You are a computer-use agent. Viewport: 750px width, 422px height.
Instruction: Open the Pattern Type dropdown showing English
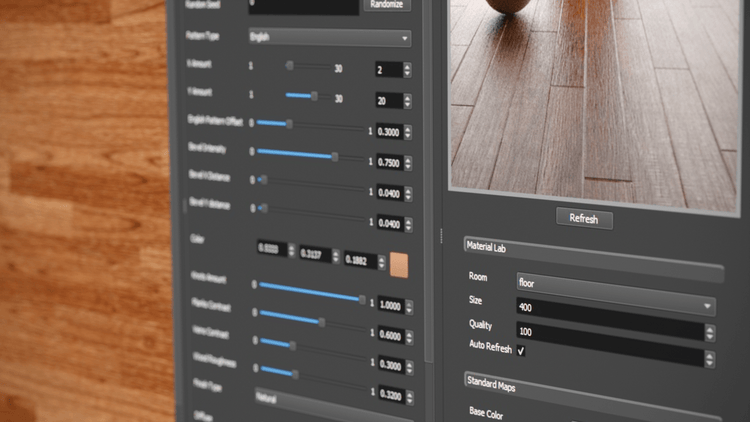330,37
